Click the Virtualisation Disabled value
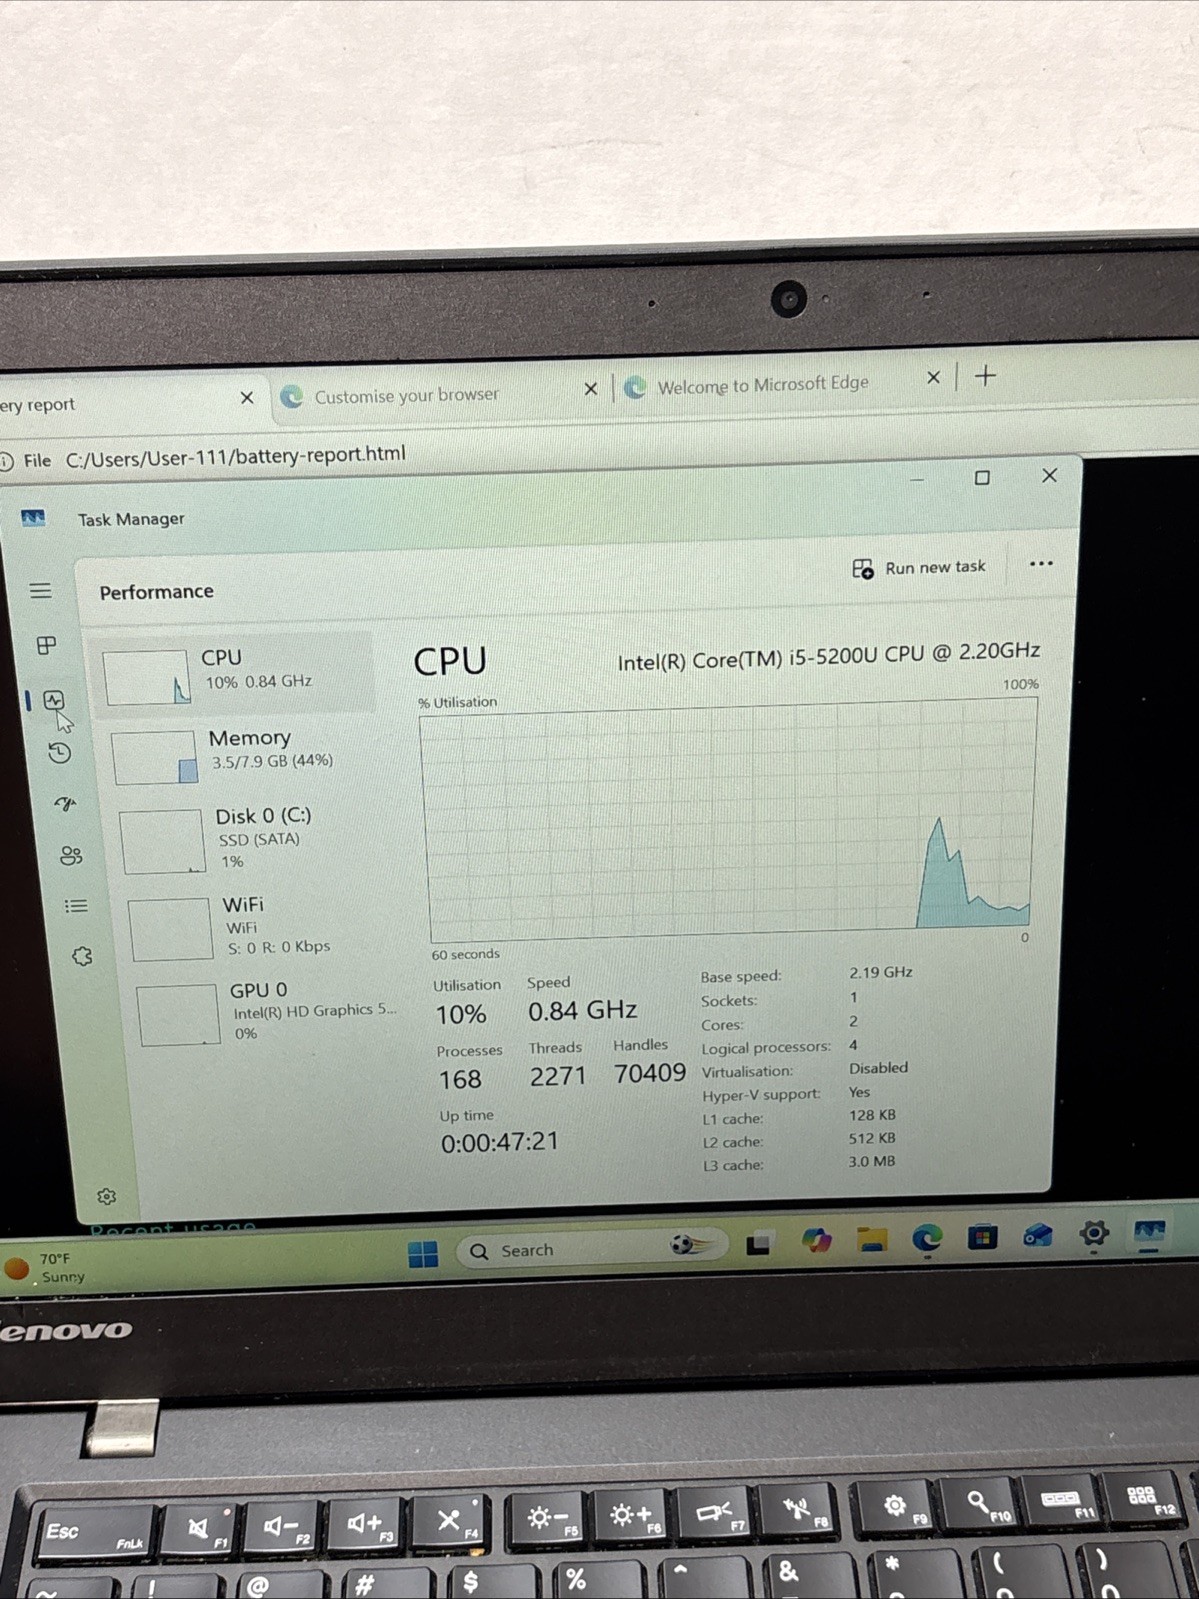Image resolution: width=1199 pixels, height=1599 pixels. 878,1068
